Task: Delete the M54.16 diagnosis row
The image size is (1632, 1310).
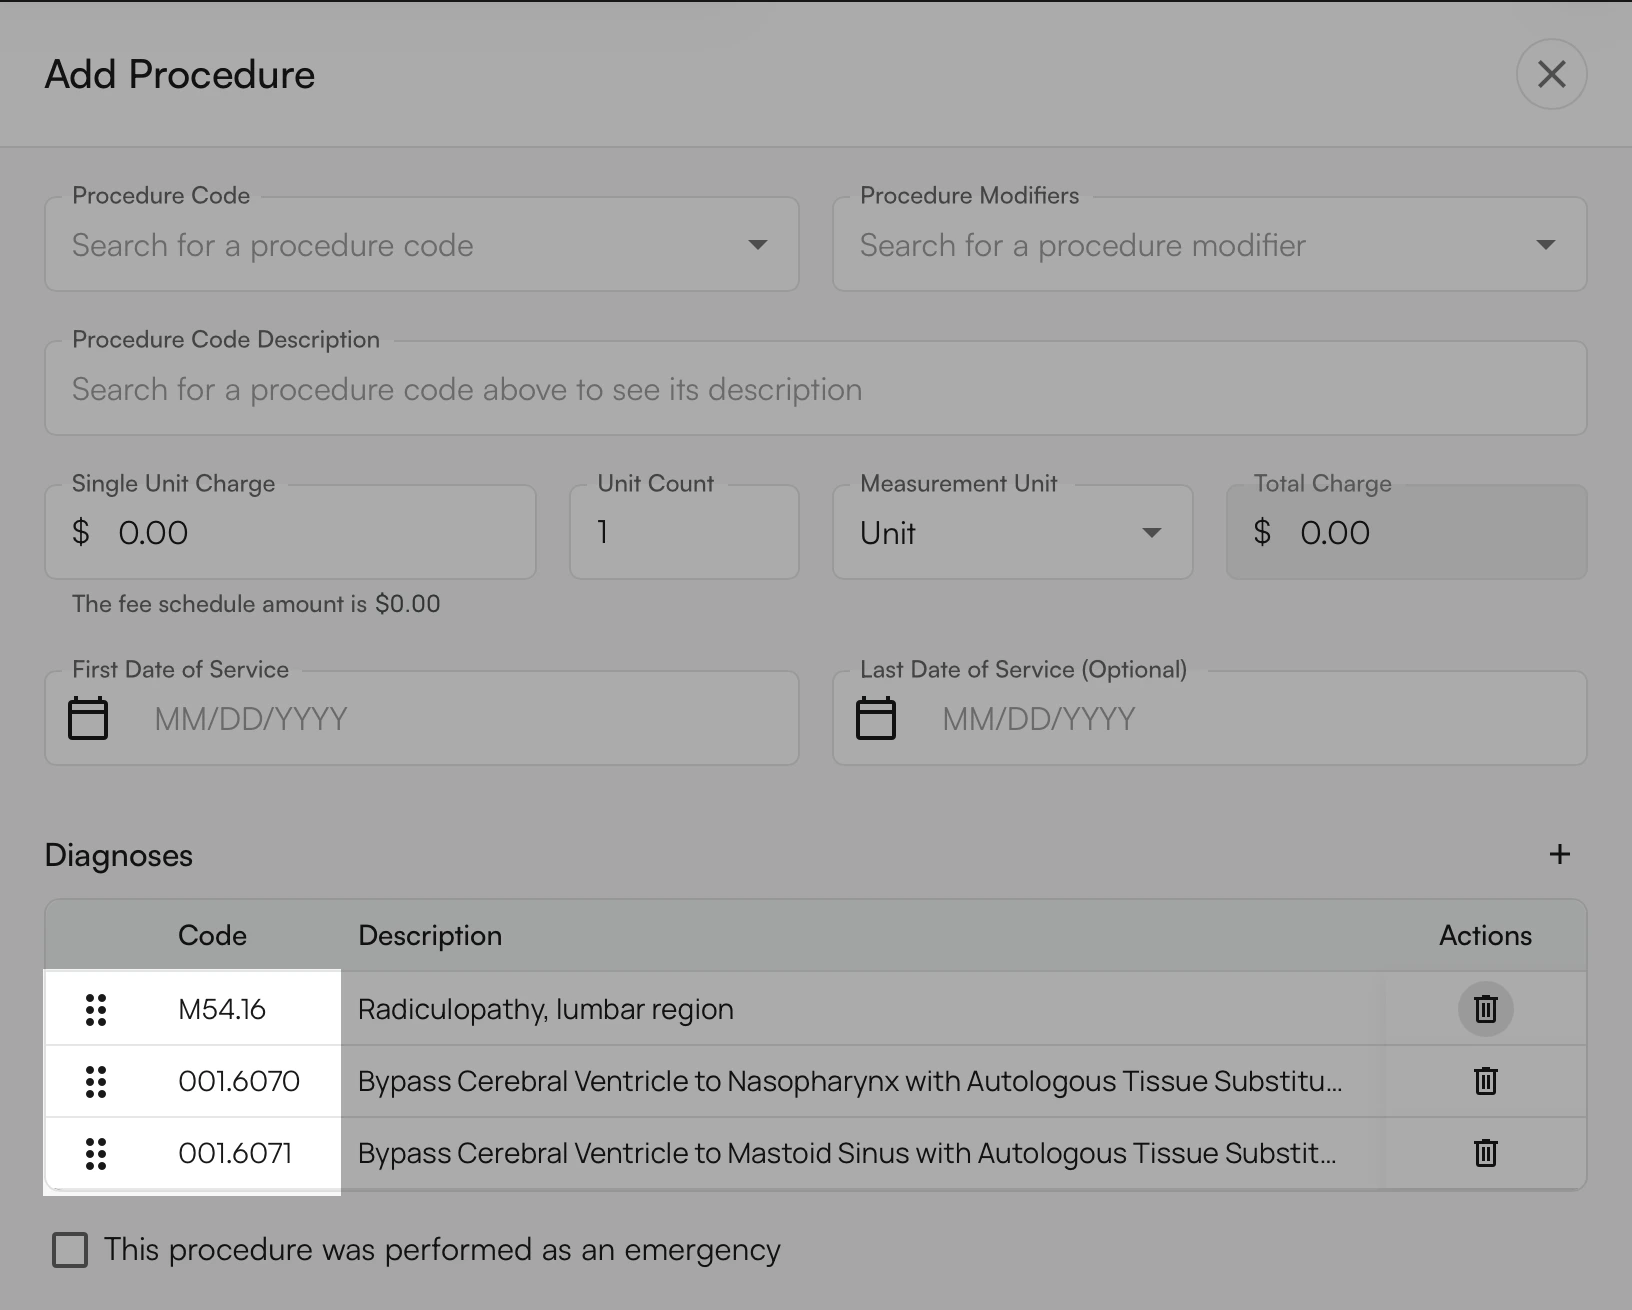Action: coord(1484,1009)
